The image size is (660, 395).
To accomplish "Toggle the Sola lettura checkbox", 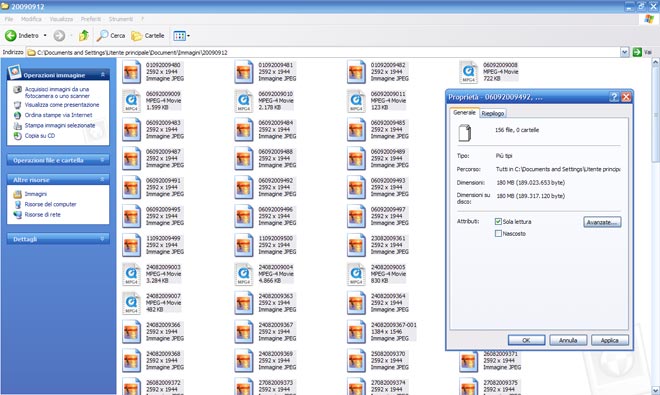I will [x=498, y=222].
